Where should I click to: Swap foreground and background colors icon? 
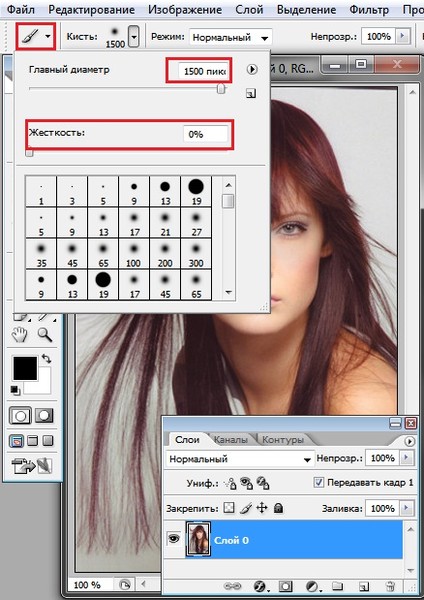pos(46,359)
